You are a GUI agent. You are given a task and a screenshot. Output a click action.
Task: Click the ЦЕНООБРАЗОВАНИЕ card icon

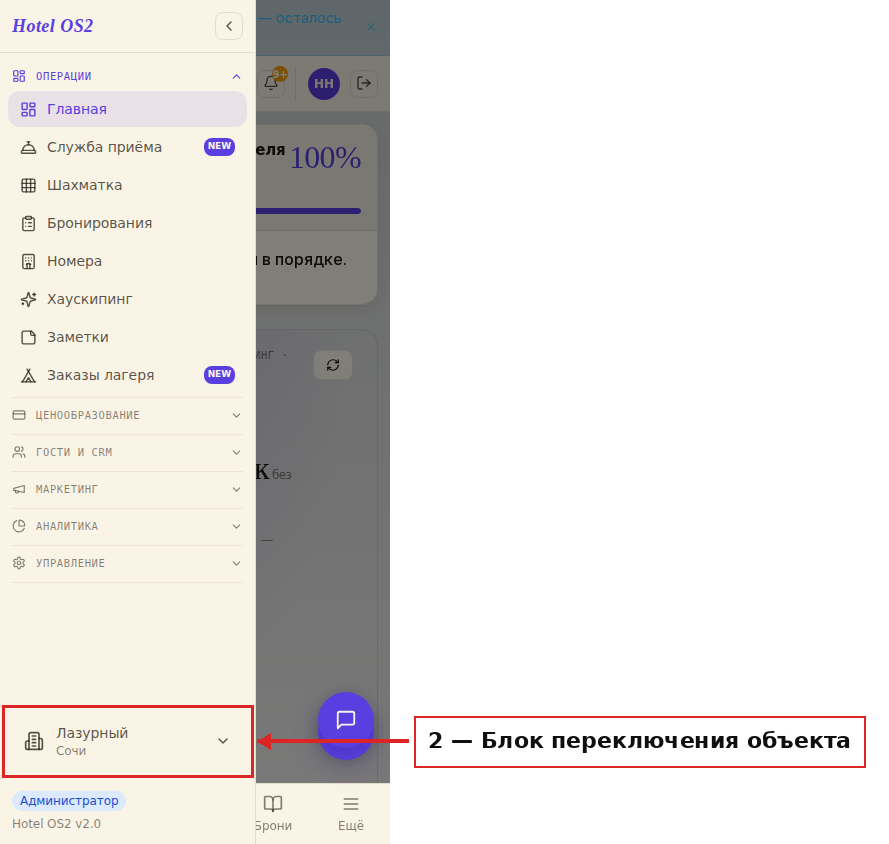point(19,415)
